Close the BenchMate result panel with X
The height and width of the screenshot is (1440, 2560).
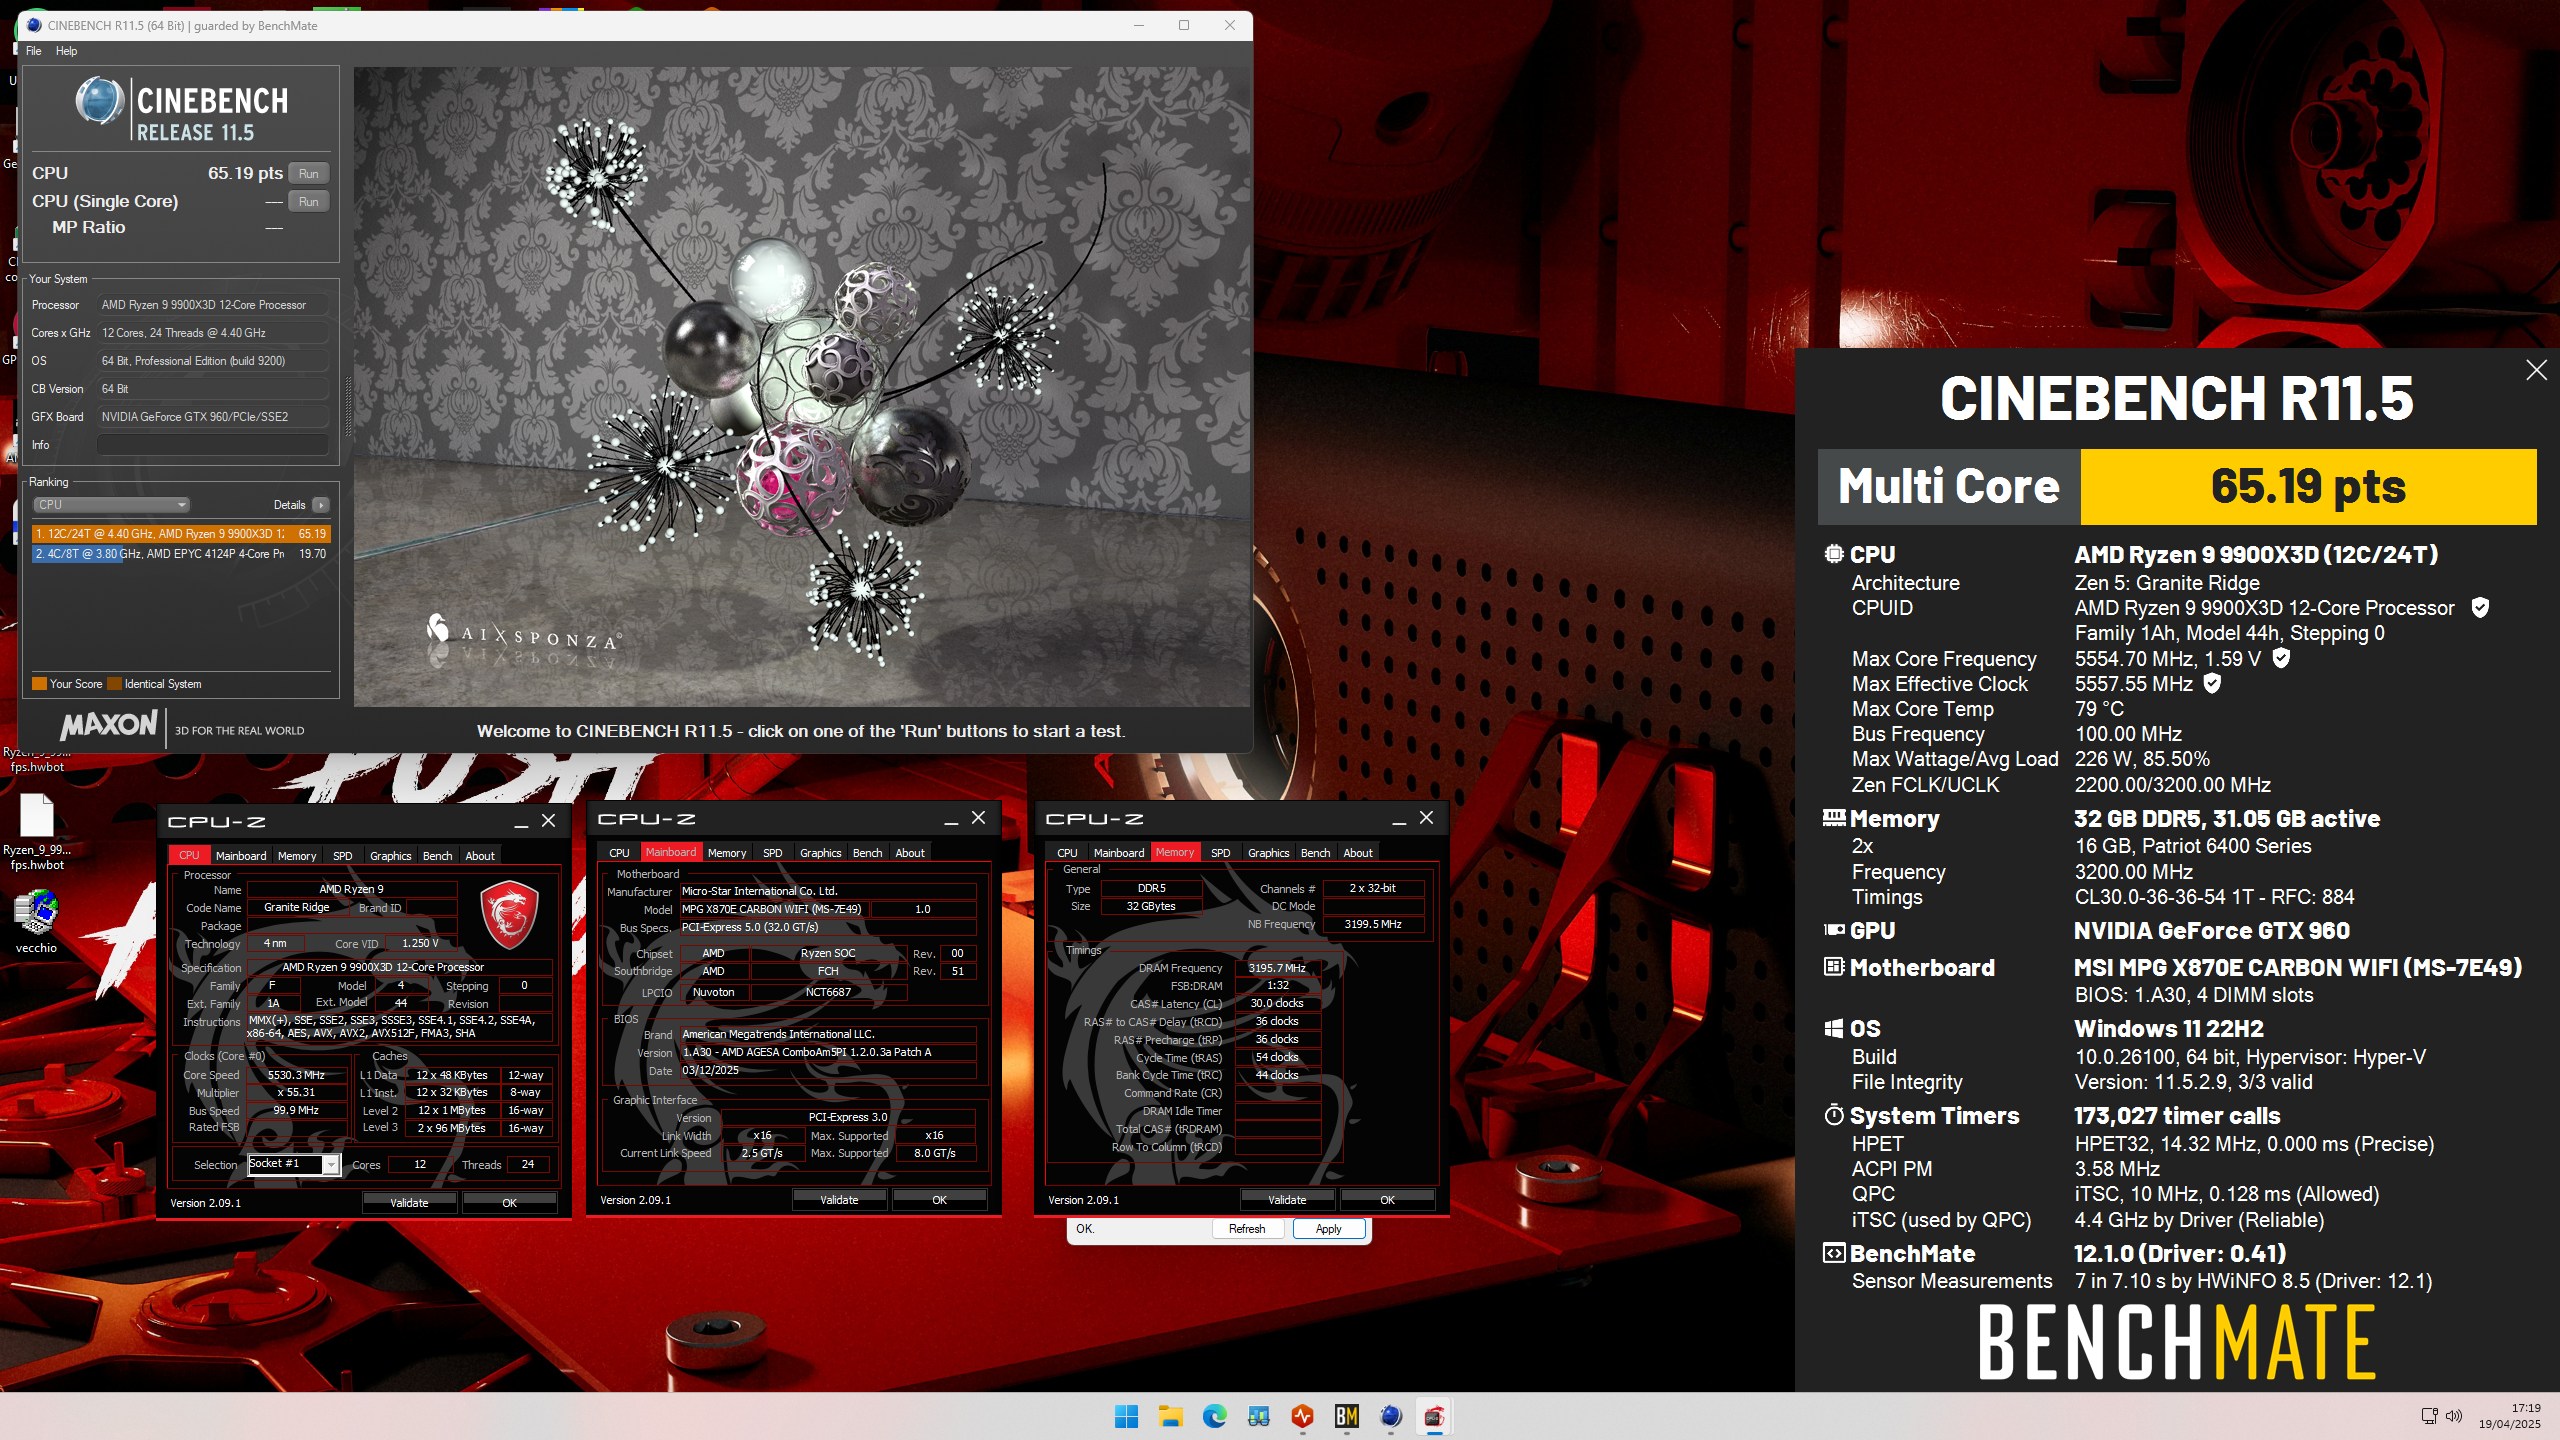click(2536, 370)
